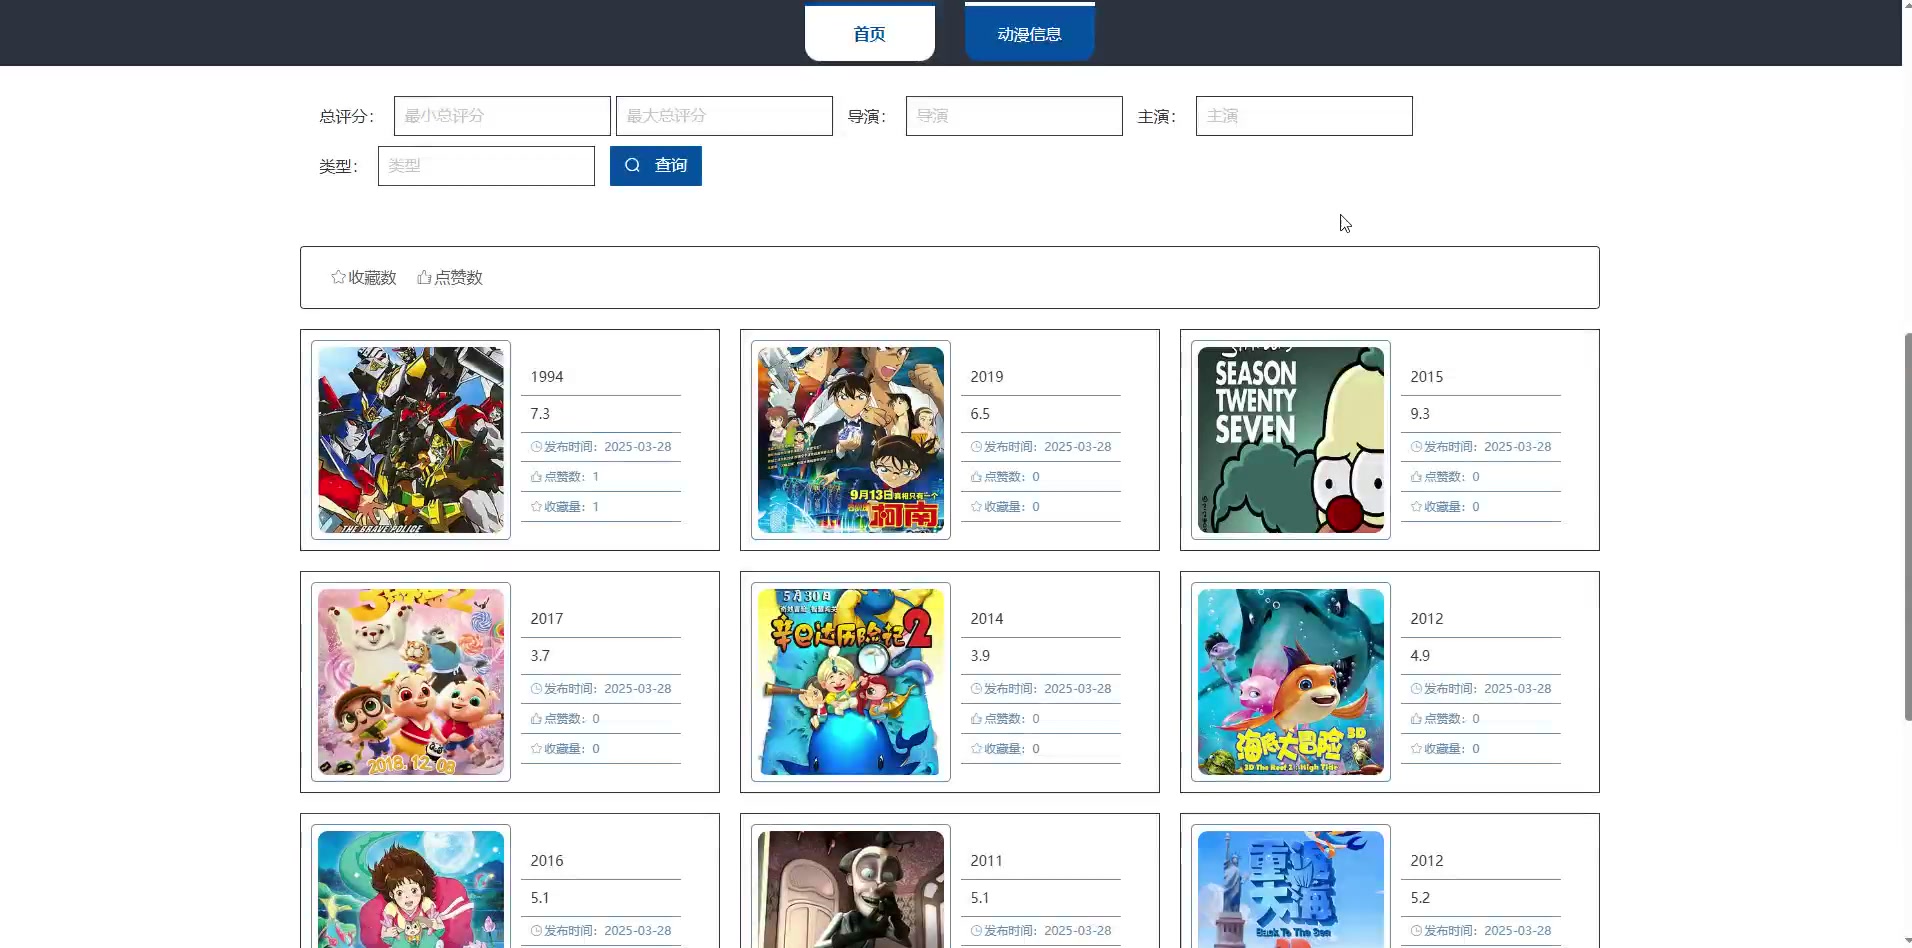This screenshot has height=948, width=1912.
Task: Click the clock icon on the 2015 card
Action: [1416, 447]
